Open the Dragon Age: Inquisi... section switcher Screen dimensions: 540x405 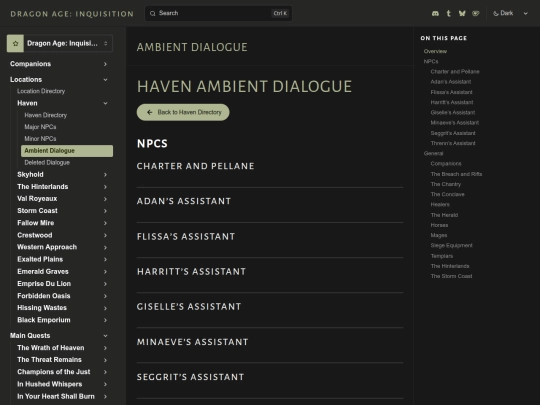(x=60, y=43)
